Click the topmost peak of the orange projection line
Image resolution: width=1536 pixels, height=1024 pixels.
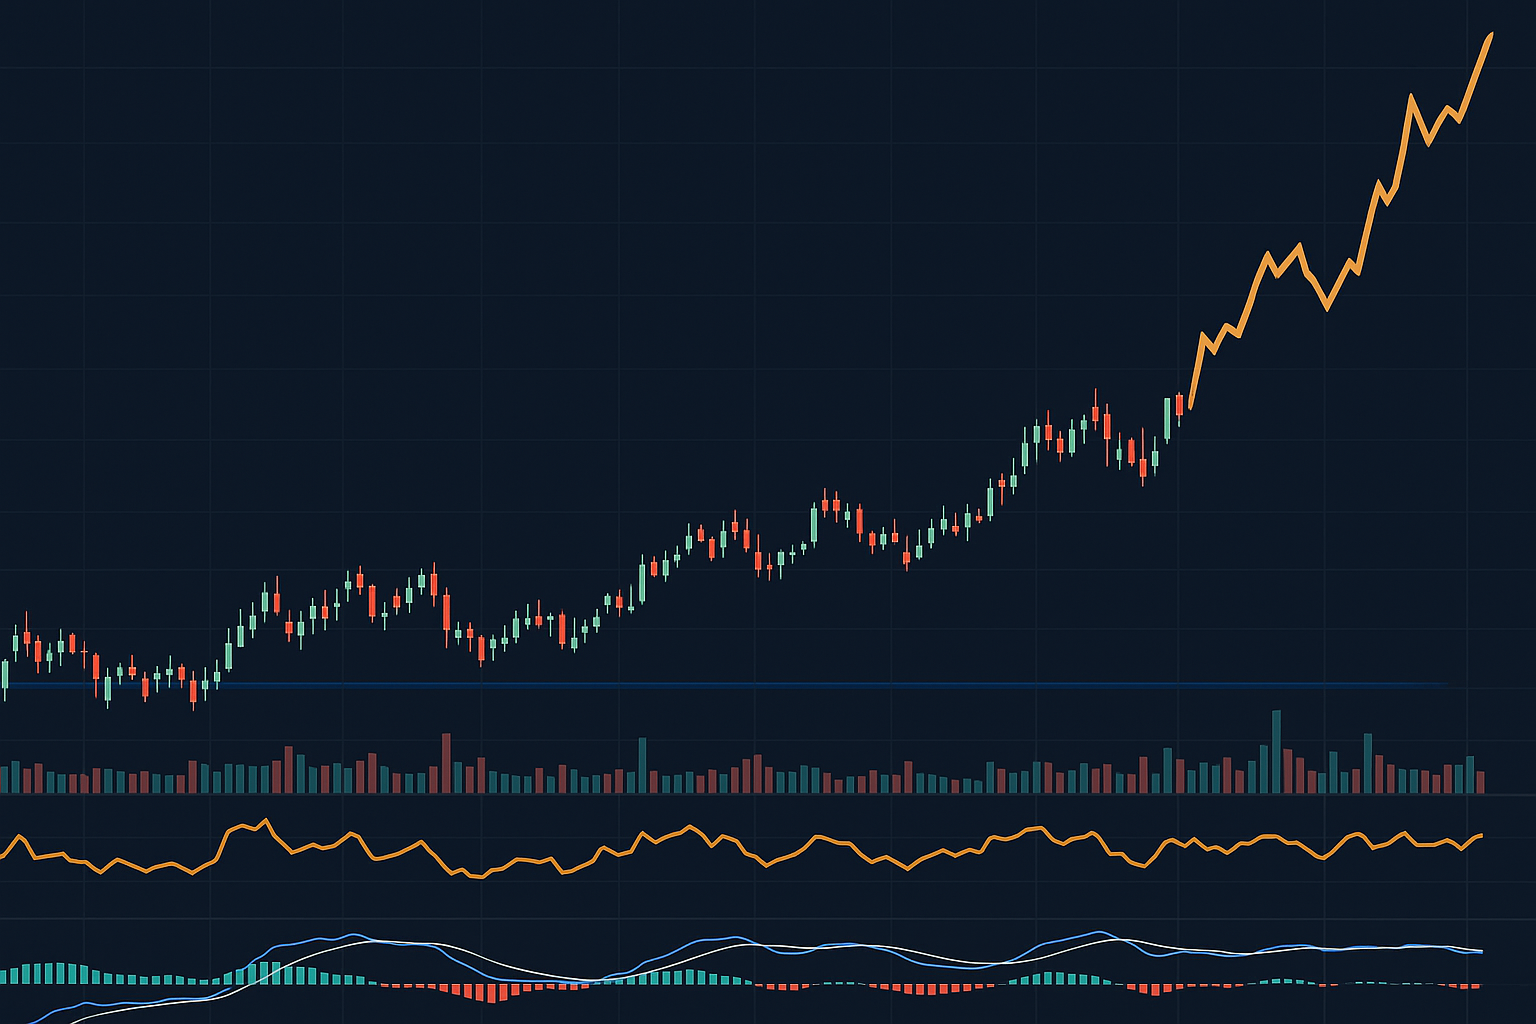pos(1491,35)
